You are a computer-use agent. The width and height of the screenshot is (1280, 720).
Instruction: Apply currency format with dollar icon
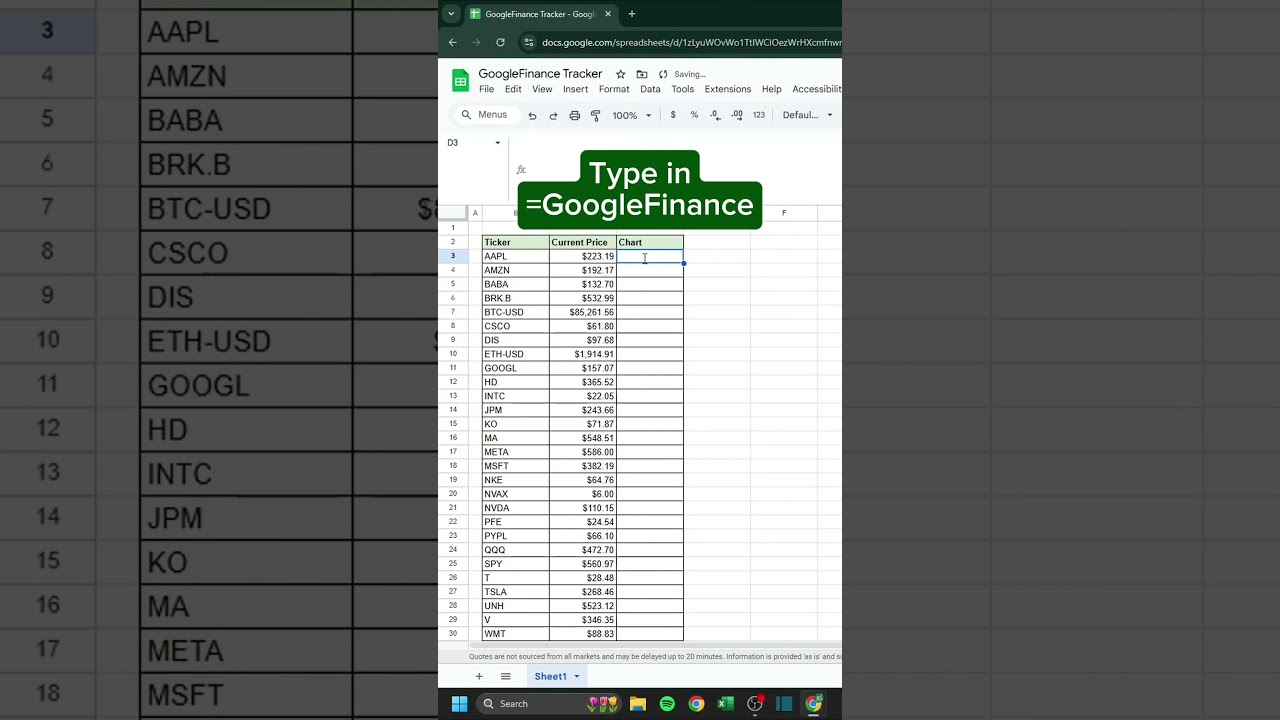click(673, 115)
